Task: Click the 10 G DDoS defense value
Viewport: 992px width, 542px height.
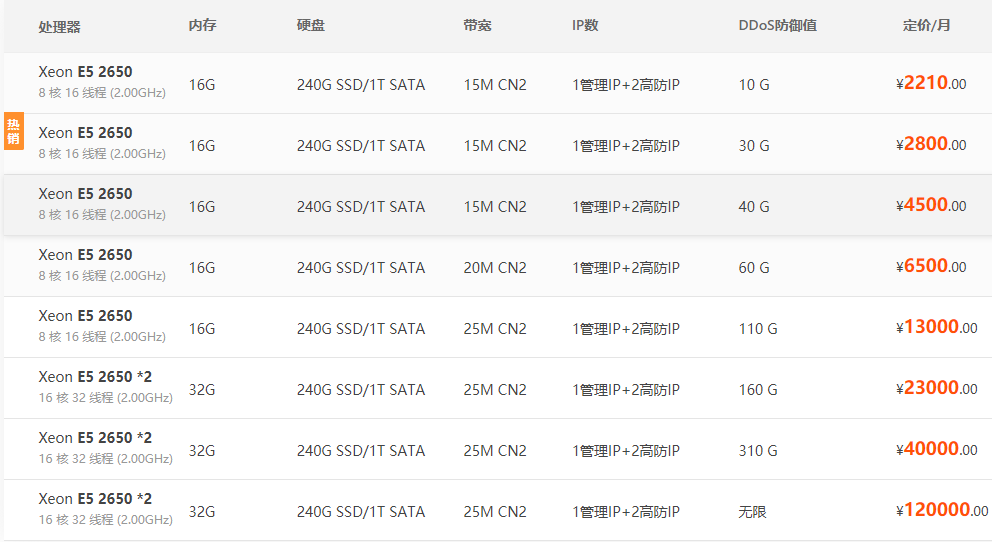Action: click(x=754, y=85)
